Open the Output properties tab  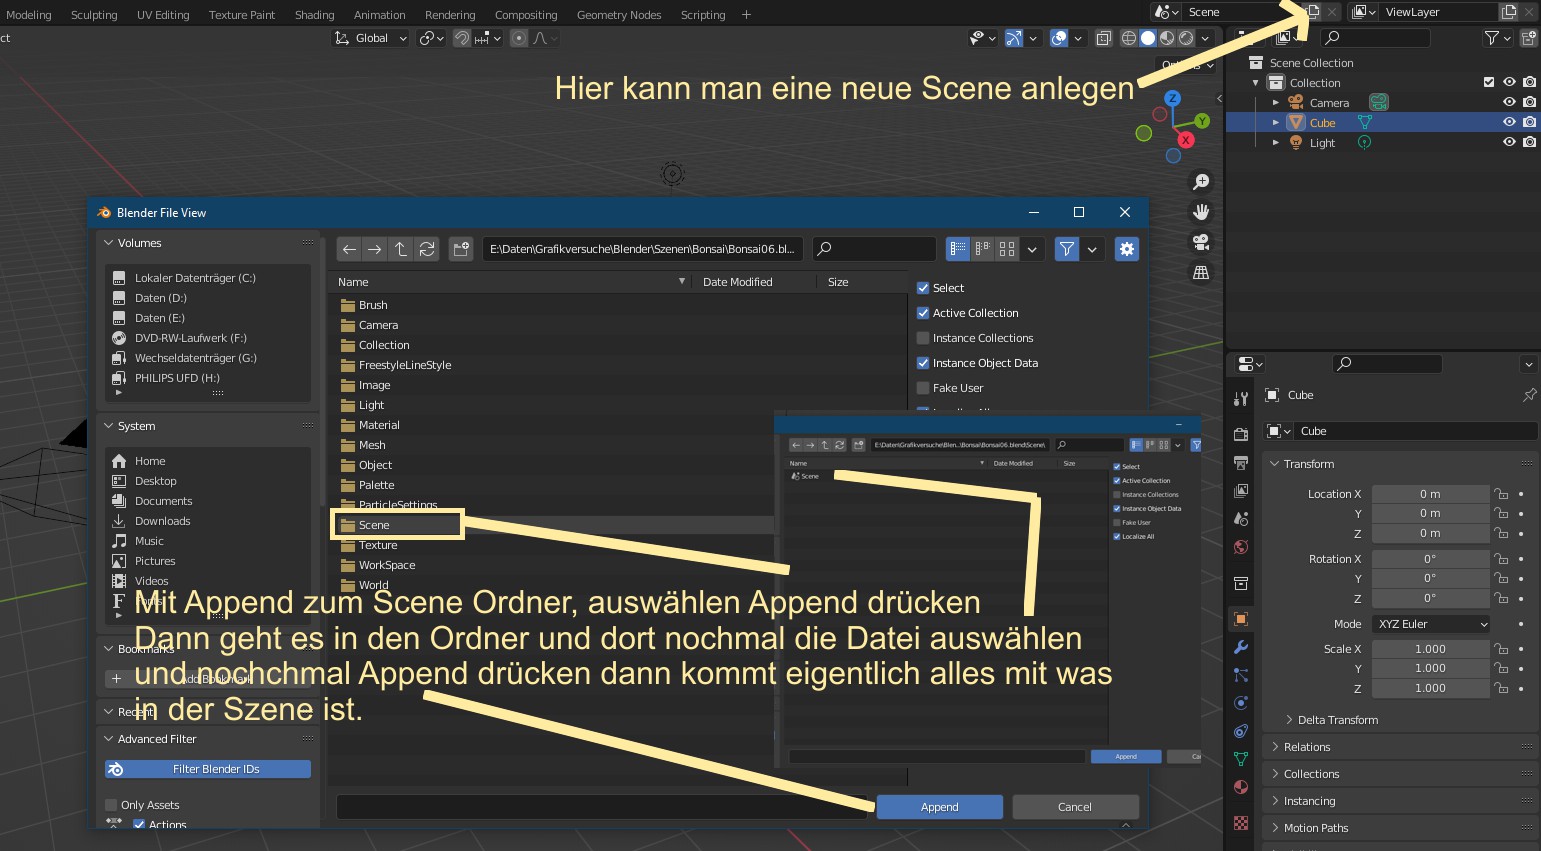(1241, 463)
